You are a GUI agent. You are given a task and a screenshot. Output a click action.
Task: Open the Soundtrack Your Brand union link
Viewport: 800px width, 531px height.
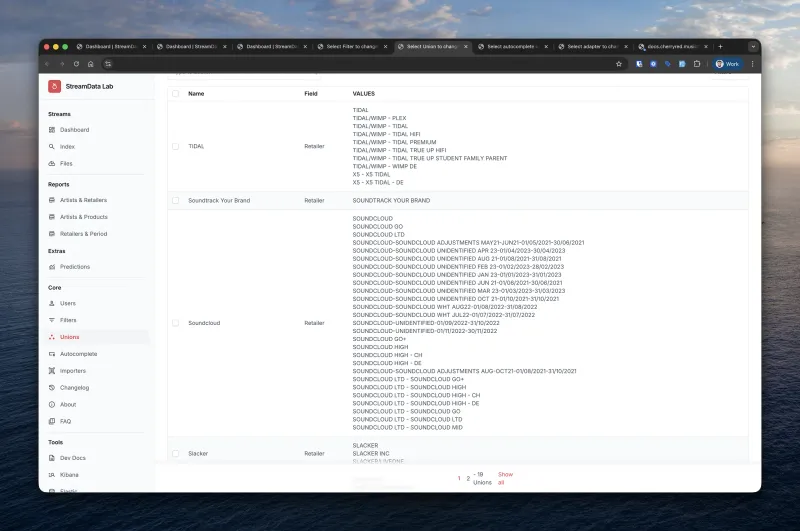pos(219,200)
